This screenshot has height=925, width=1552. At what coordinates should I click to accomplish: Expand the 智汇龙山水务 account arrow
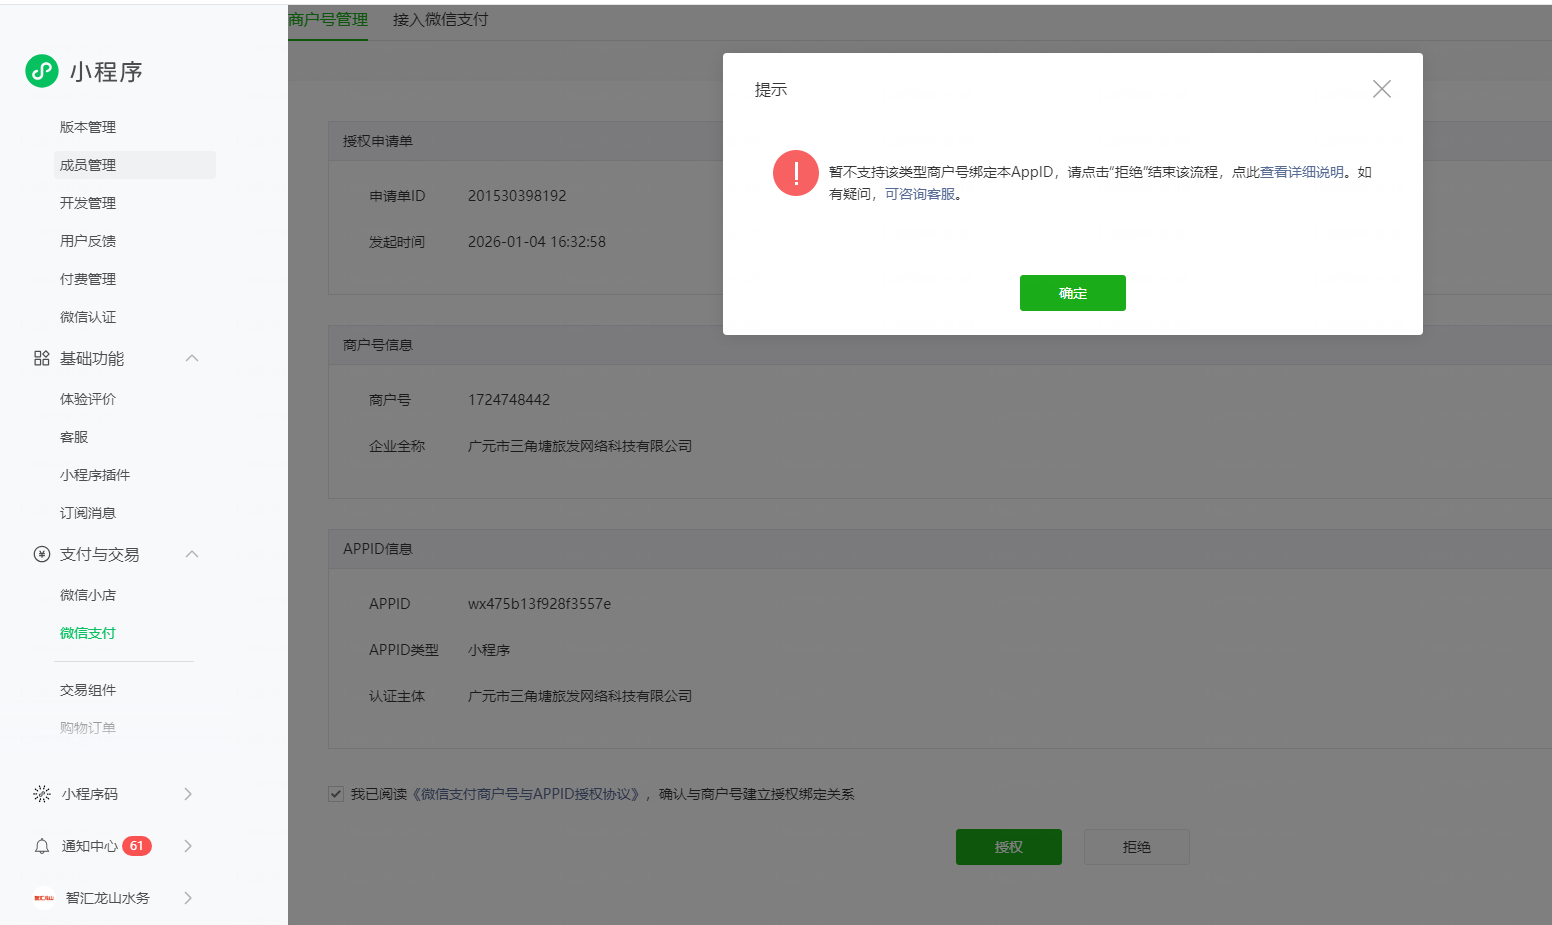pyautogui.click(x=188, y=898)
